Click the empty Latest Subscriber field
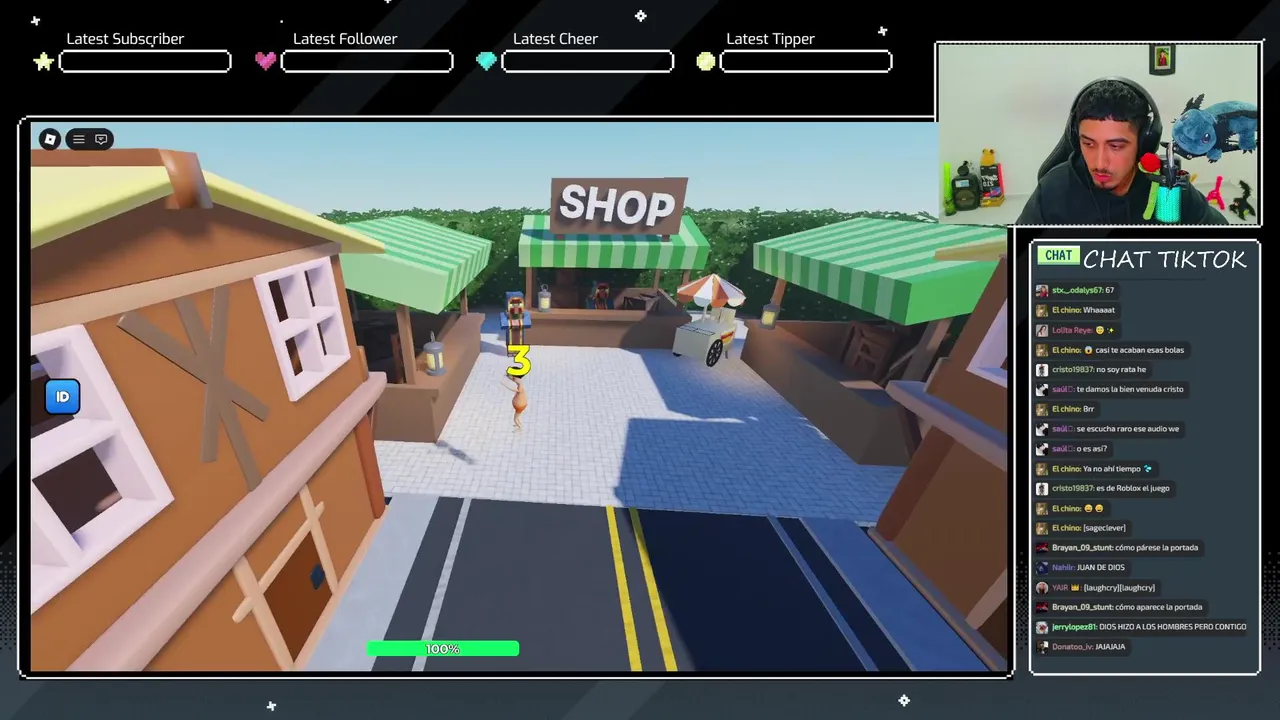1280x720 pixels. pos(145,62)
